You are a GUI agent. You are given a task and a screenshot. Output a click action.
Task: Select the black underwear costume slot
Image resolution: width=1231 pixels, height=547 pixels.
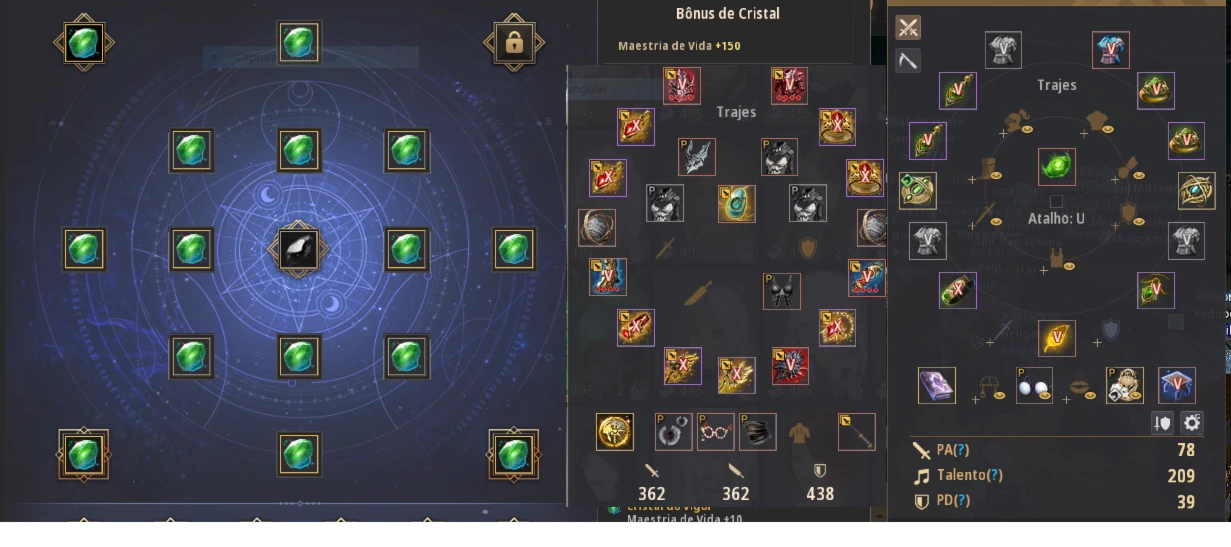point(782,291)
